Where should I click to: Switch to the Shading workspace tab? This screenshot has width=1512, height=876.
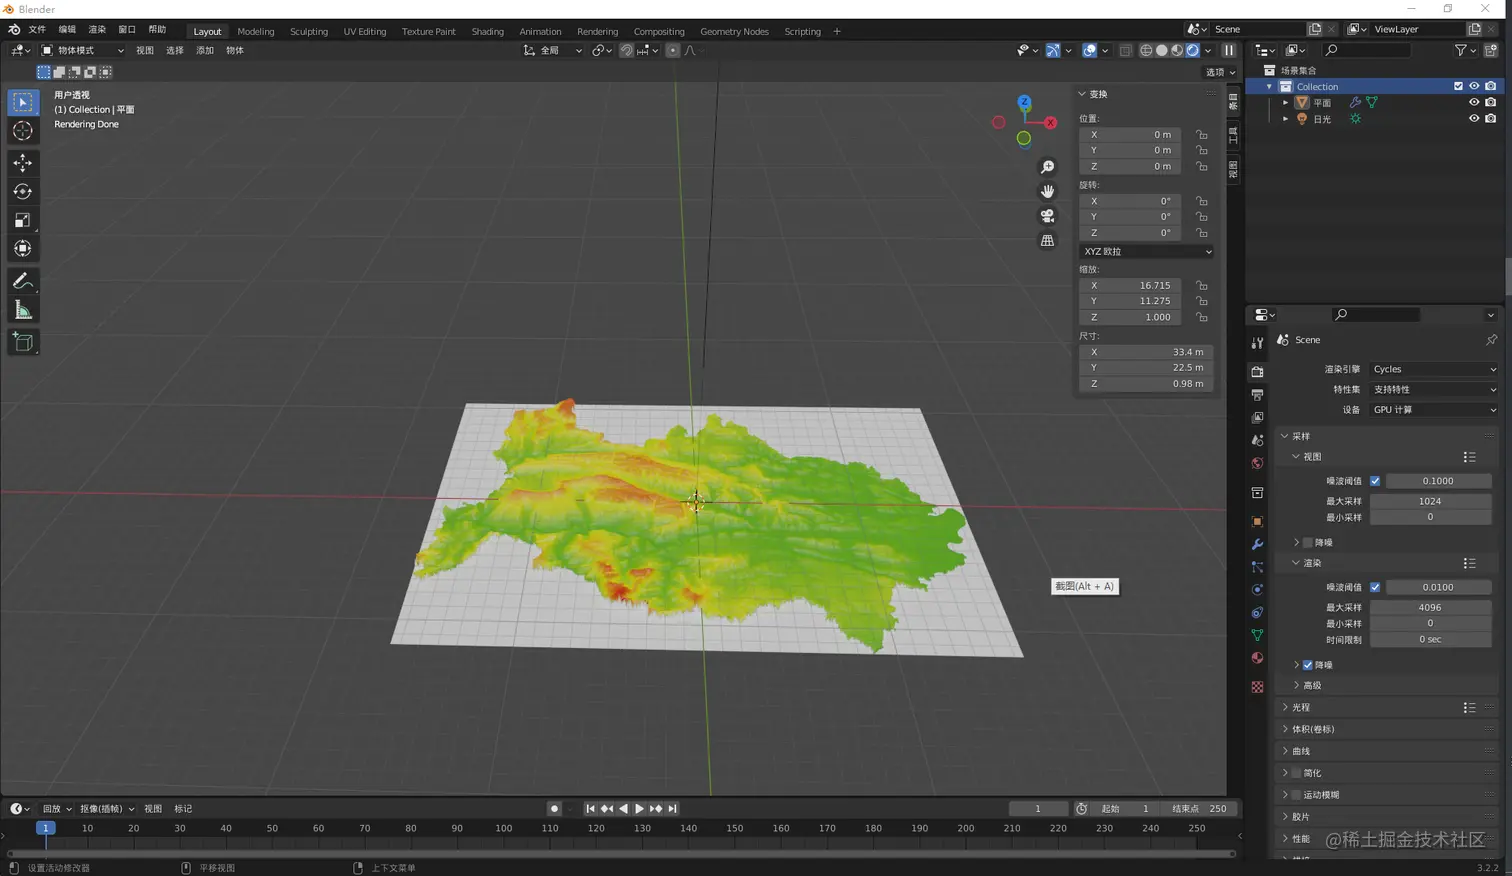[x=487, y=31]
